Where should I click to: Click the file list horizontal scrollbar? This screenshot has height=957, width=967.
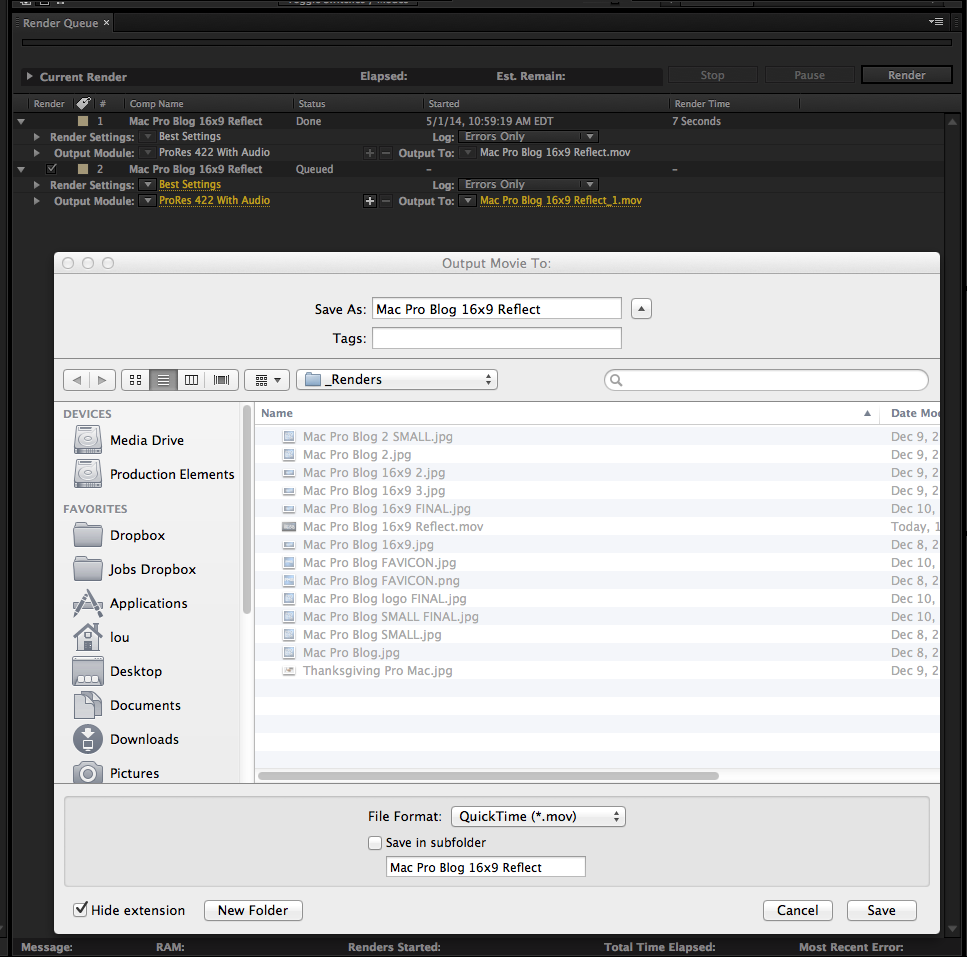488,776
